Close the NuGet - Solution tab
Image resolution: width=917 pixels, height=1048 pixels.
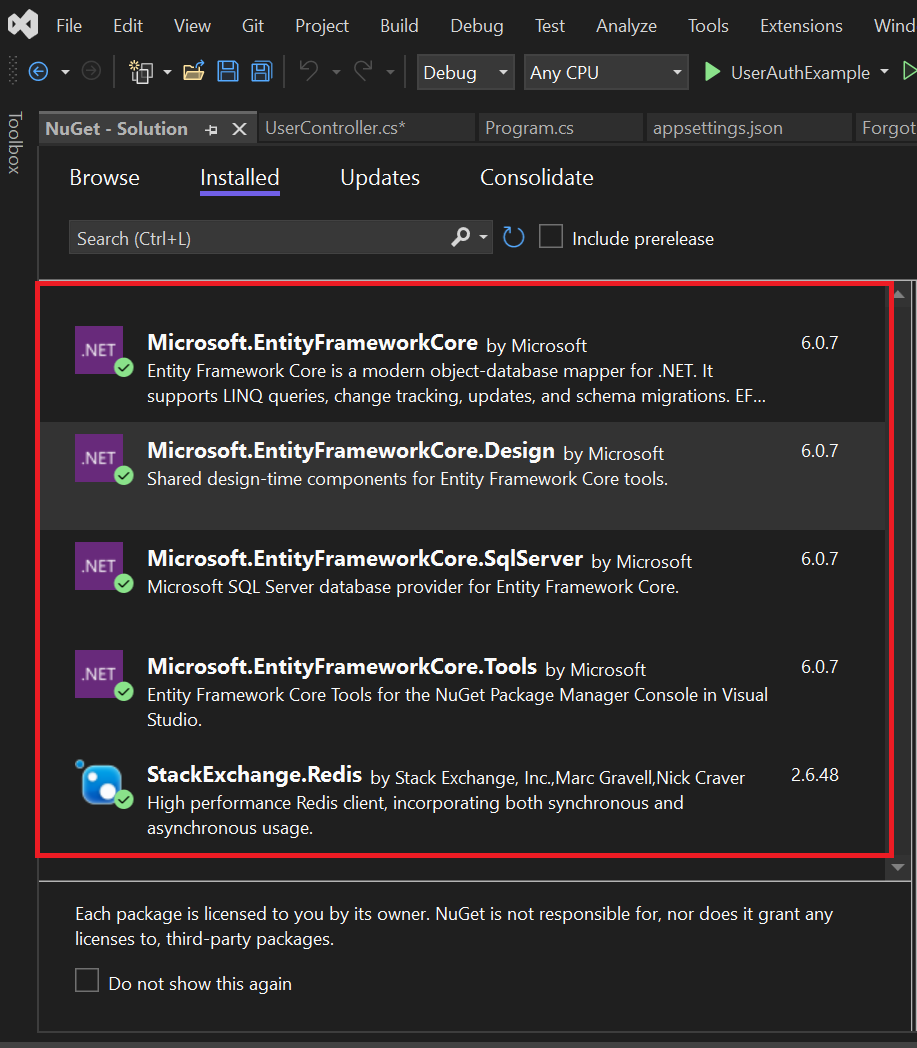click(x=239, y=130)
